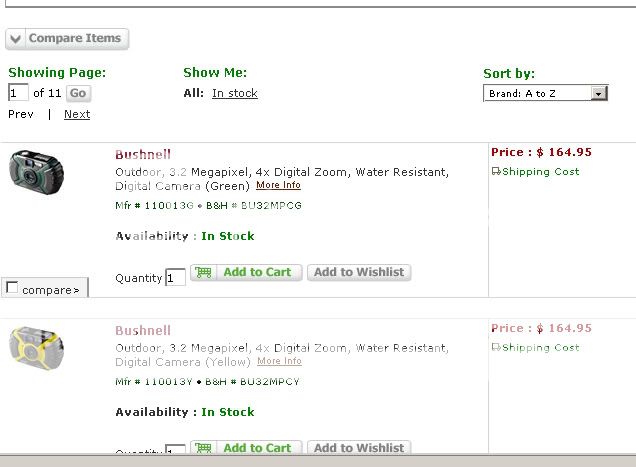The image size is (636, 467).
Task: Click the cart icon for green Bushnell camera
Action: click(203, 272)
